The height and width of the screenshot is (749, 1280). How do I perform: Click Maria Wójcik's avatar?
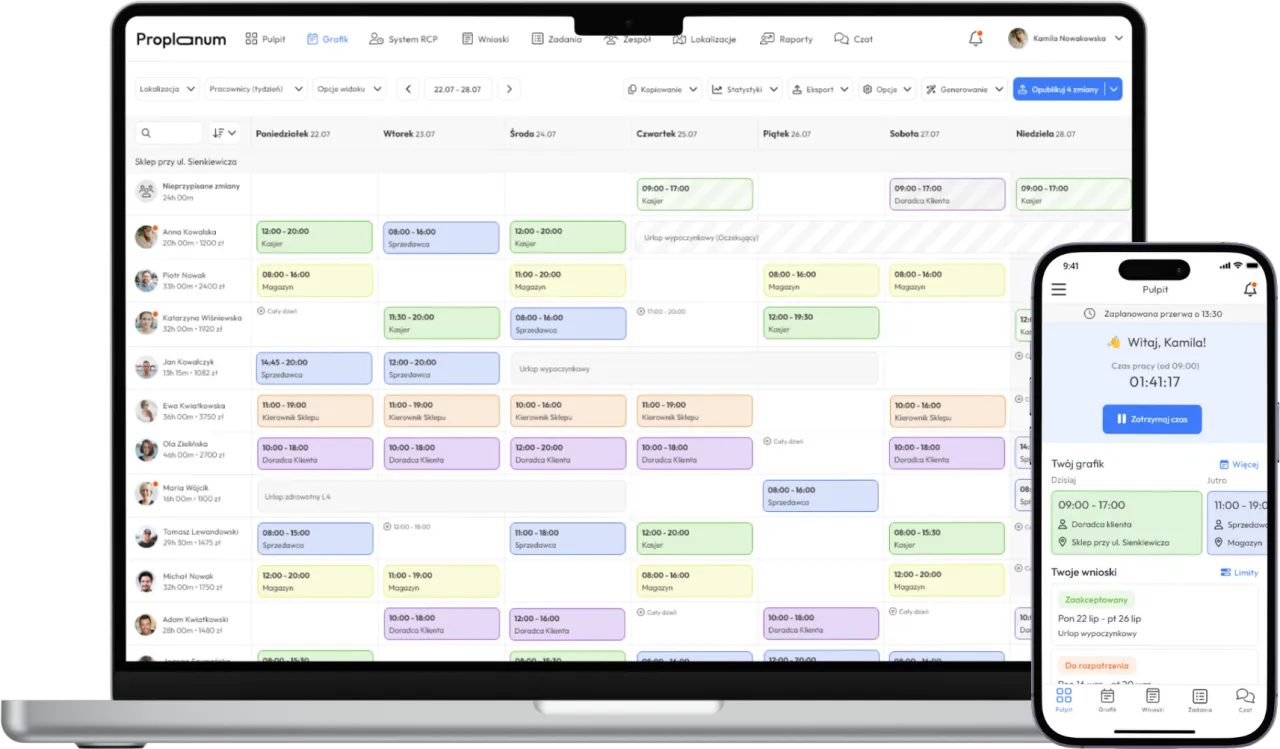pyautogui.click(x=146, y=493)
